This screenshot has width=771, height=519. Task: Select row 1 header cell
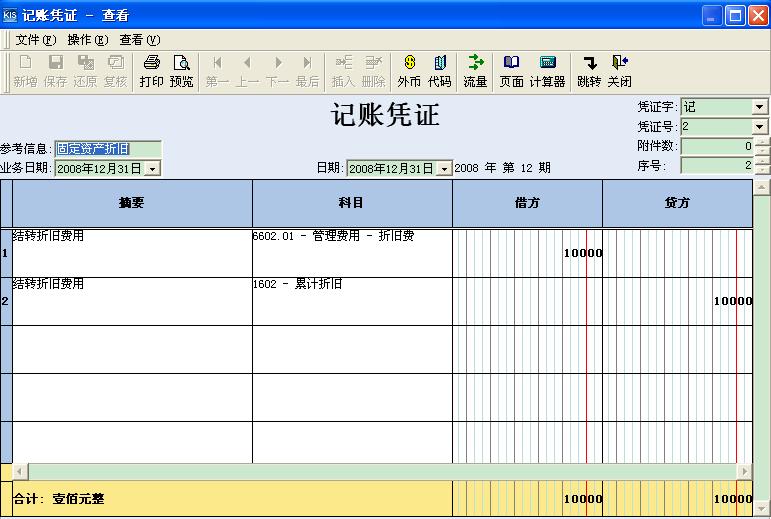(6, 253)
